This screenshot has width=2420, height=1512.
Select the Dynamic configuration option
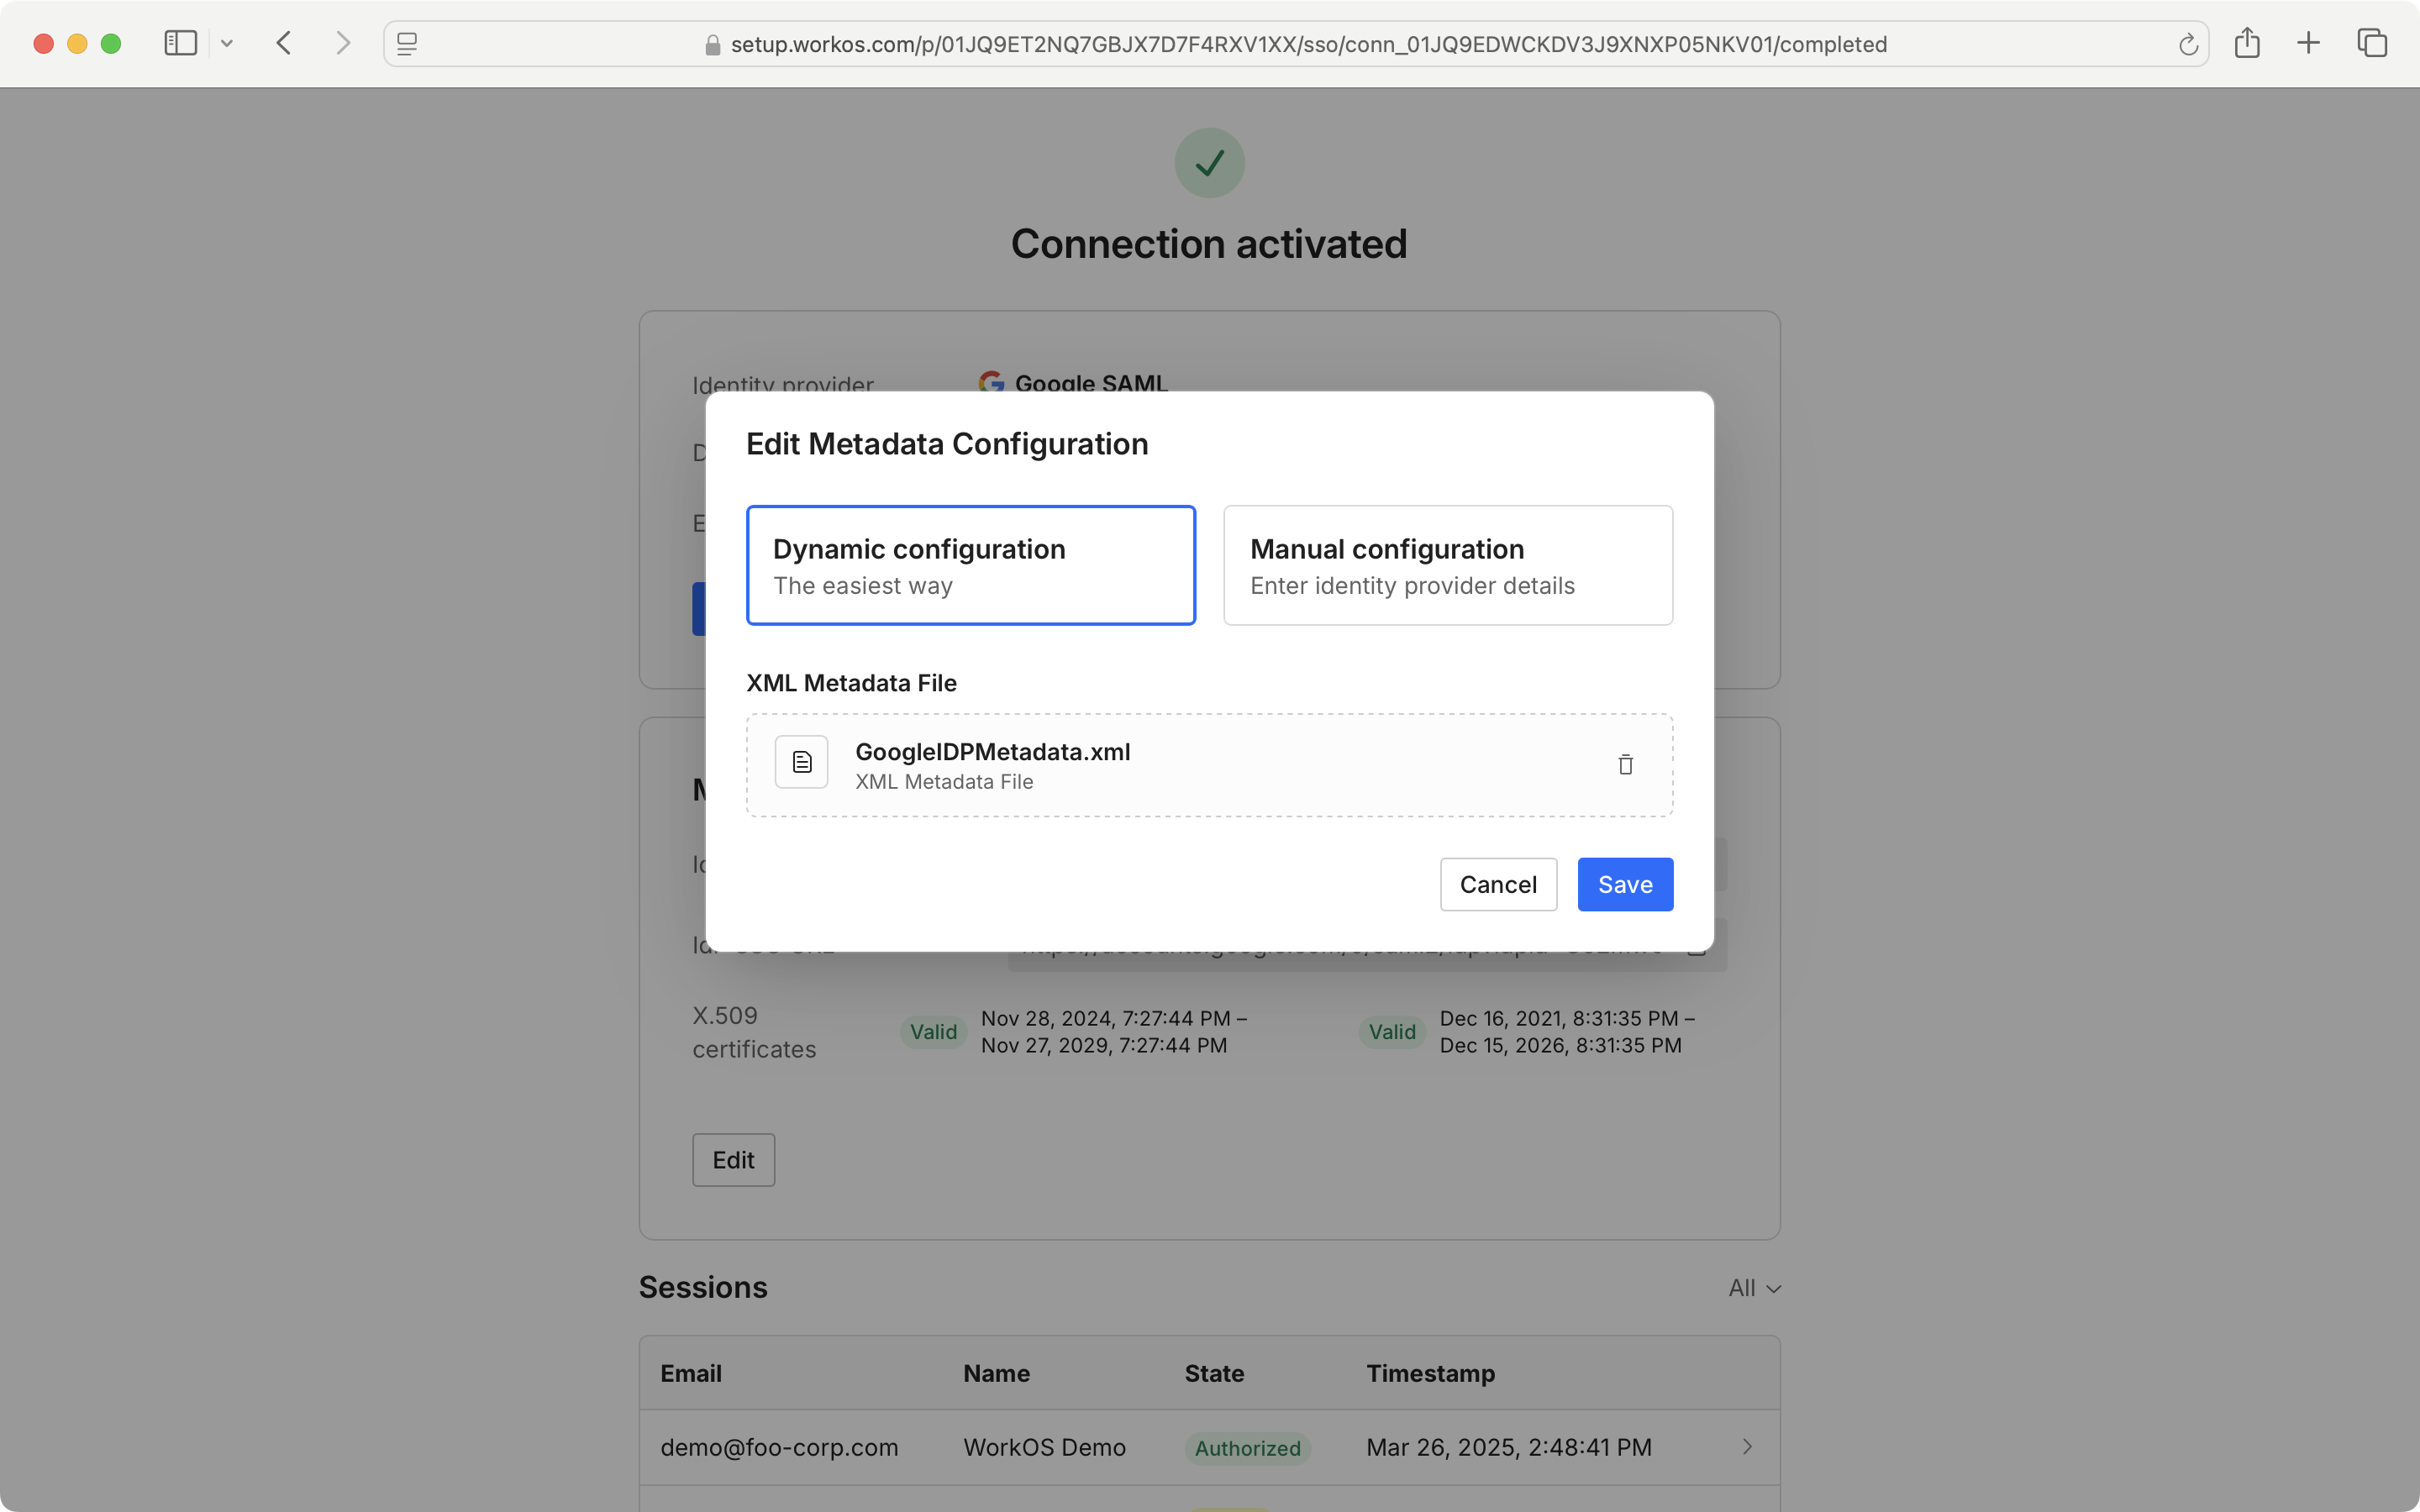tap(970, 565)
